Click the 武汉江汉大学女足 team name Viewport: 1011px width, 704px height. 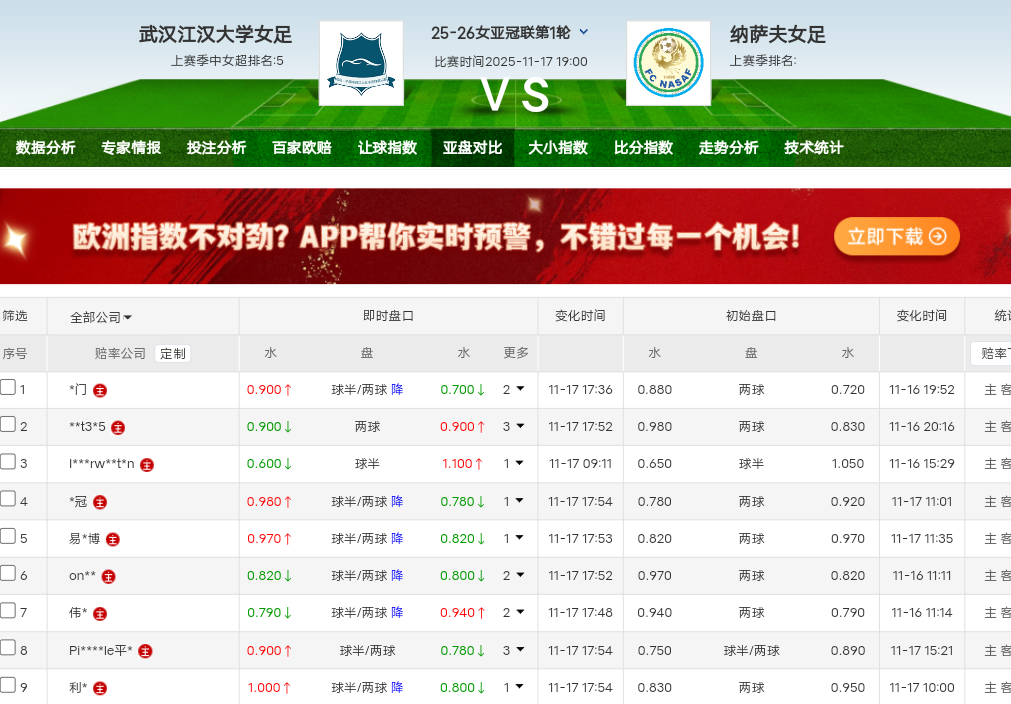[215, 35]
